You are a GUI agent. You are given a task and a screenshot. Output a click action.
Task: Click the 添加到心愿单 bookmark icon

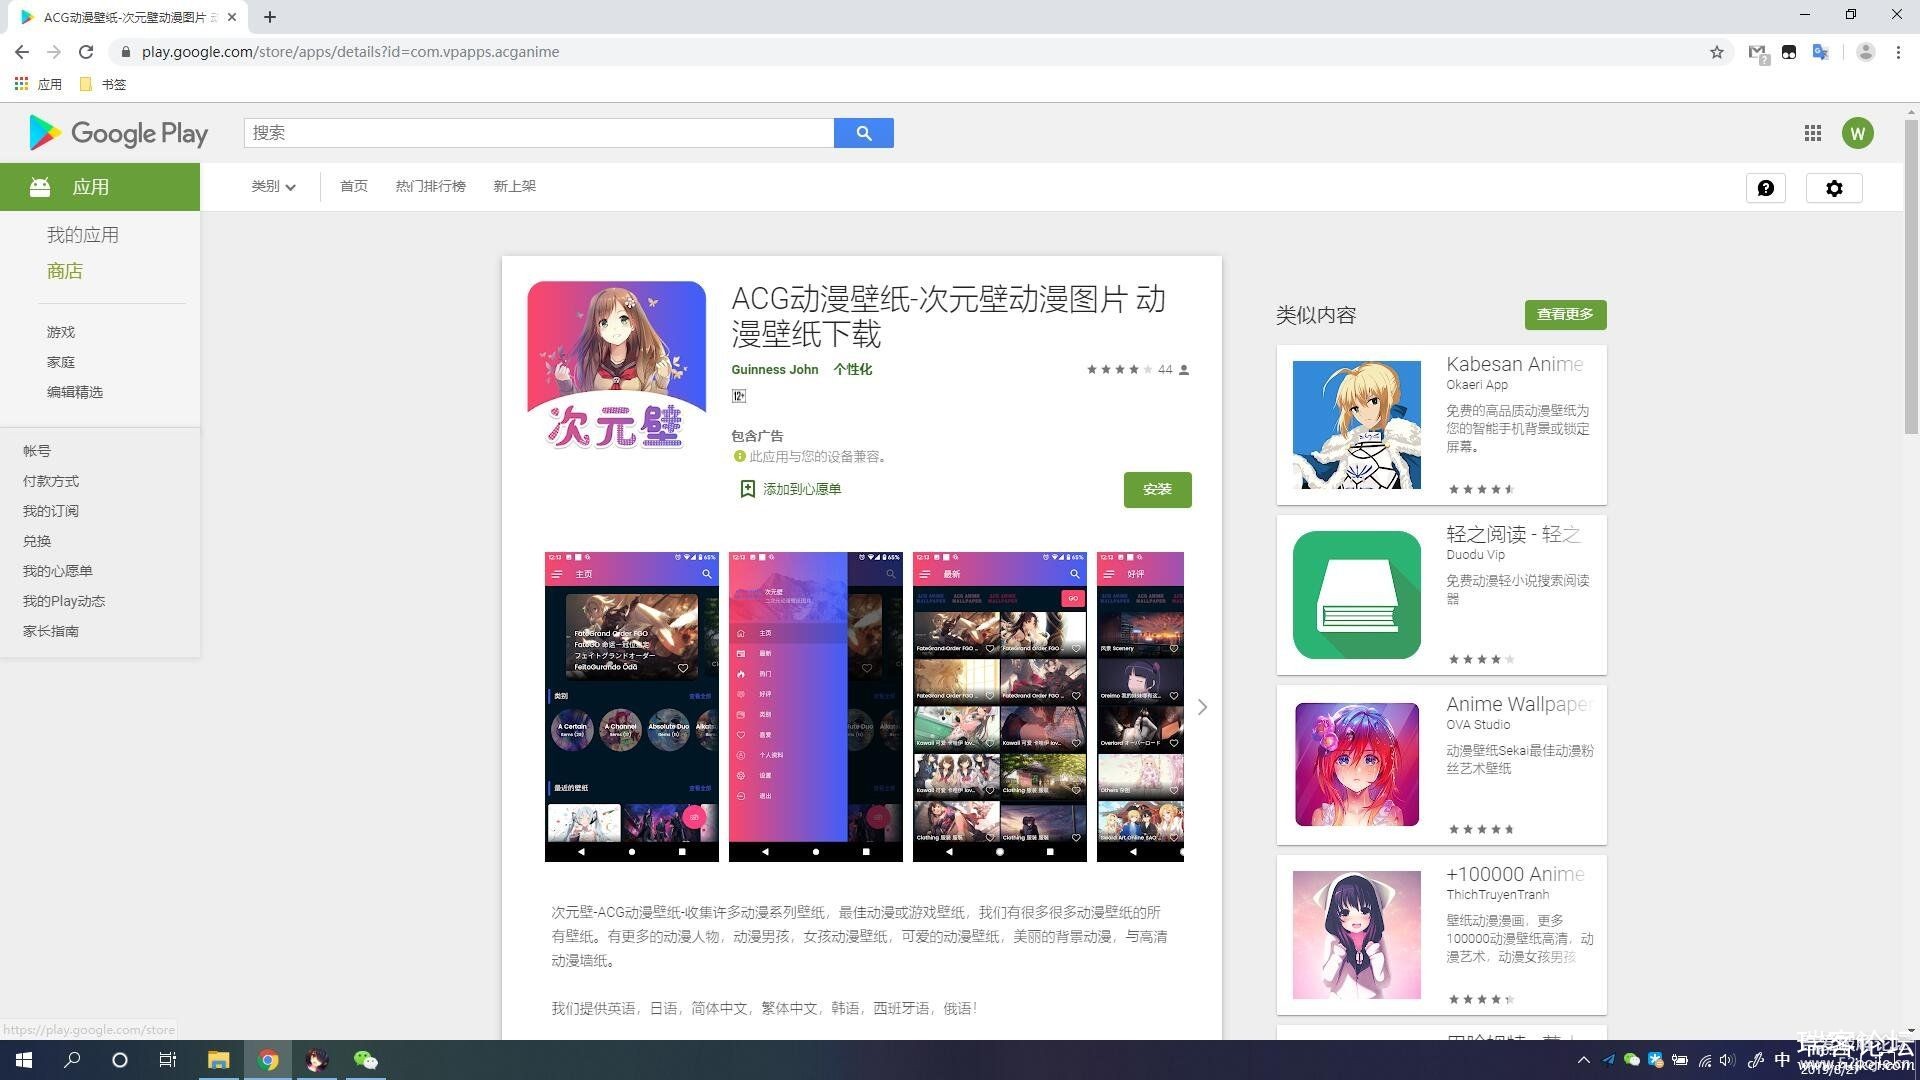(747, 489)
